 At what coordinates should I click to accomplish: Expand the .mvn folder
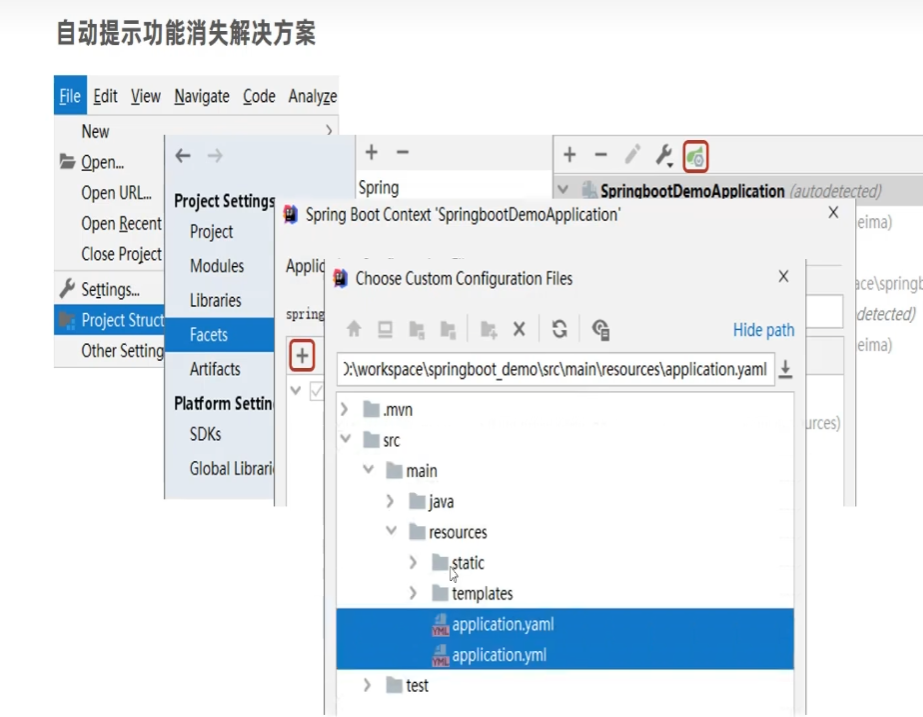(344, 409)
